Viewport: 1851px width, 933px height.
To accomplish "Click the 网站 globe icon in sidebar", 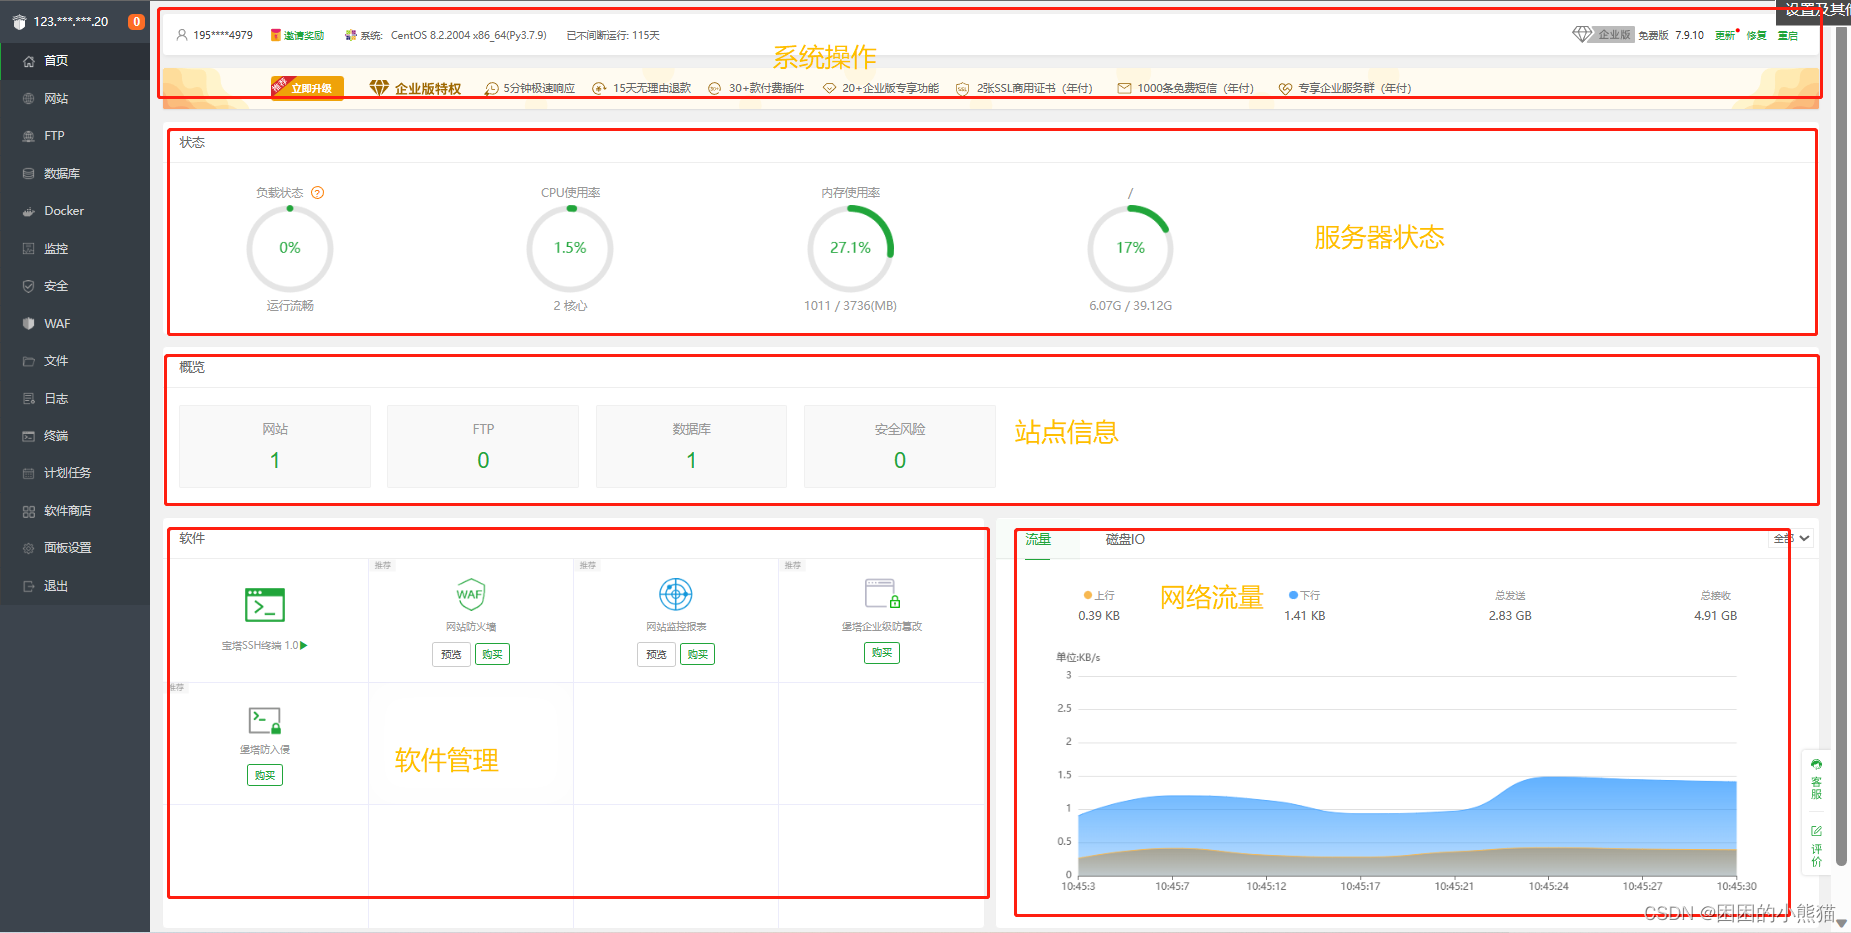I will [x=29, y=99].
